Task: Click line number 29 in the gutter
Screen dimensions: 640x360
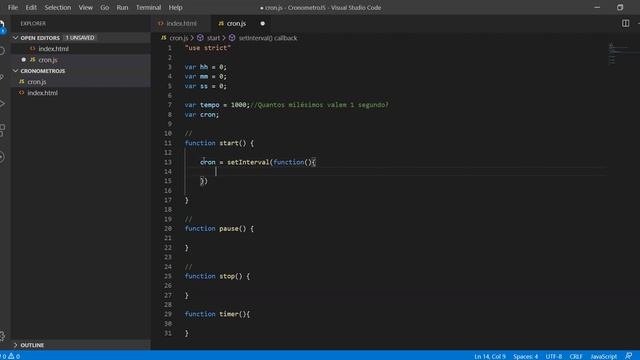Action: tap(168, 314)
